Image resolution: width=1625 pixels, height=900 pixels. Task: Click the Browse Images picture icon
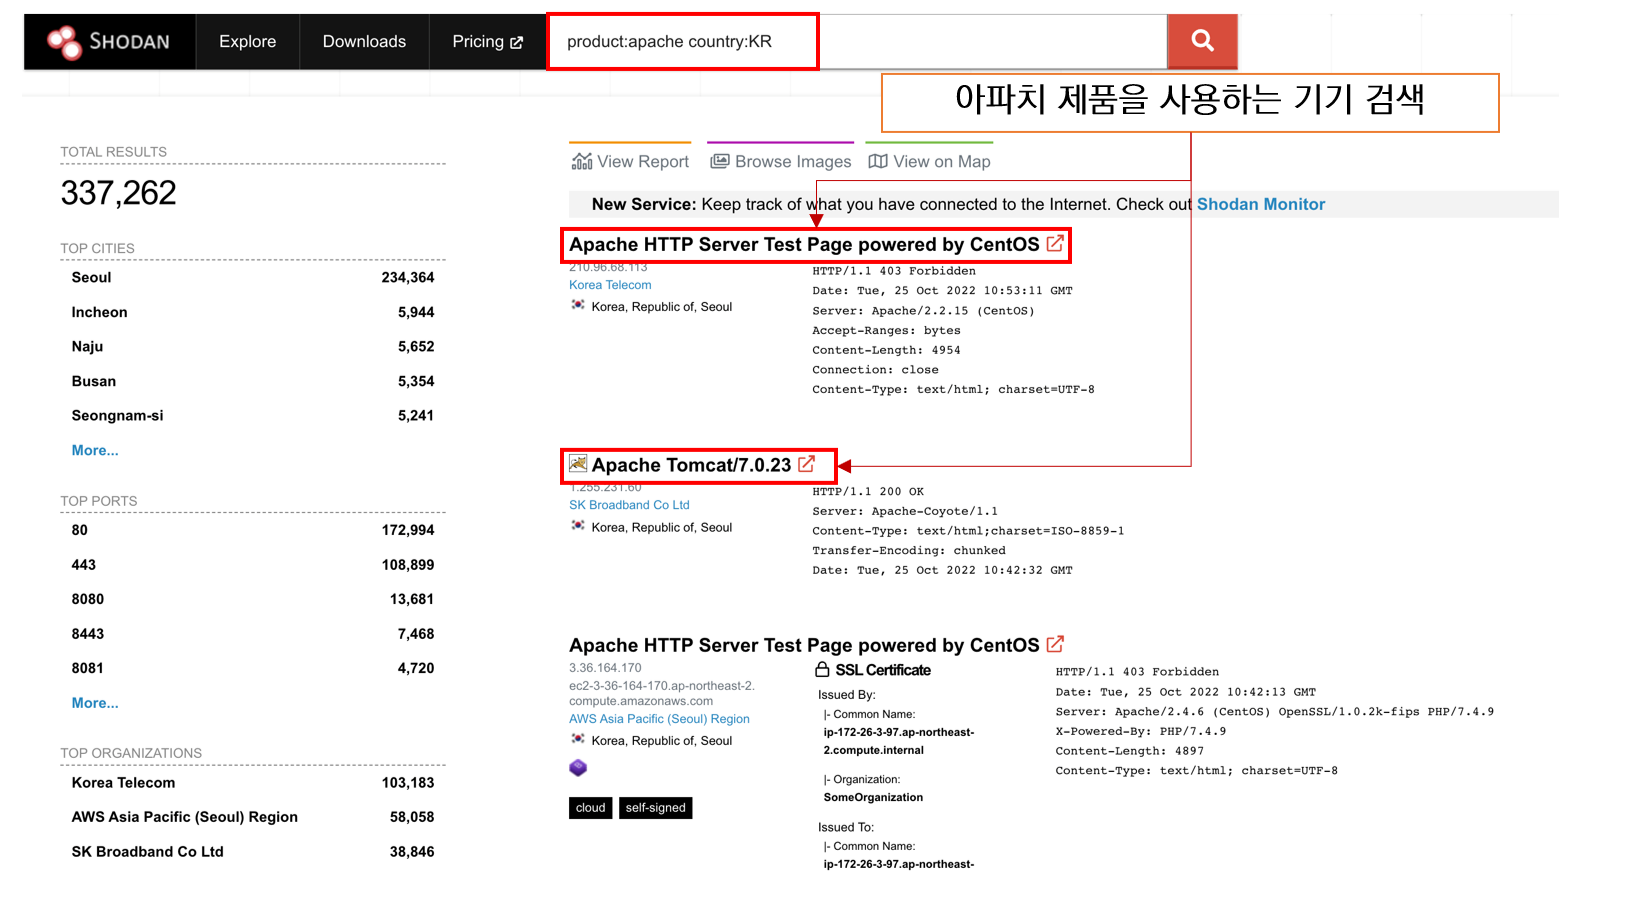[720, 161]
